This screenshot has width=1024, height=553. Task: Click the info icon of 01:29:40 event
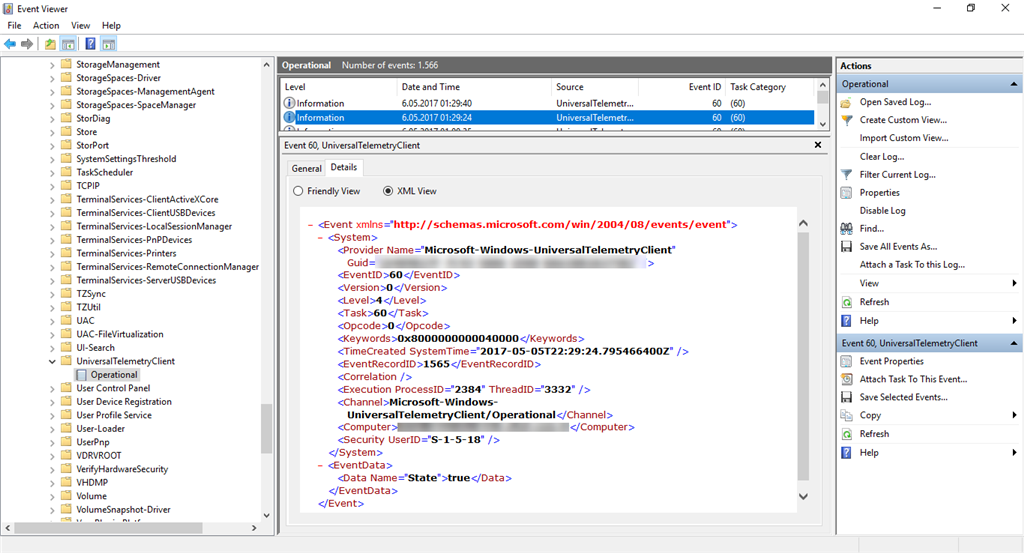click(x=289, y=103)
